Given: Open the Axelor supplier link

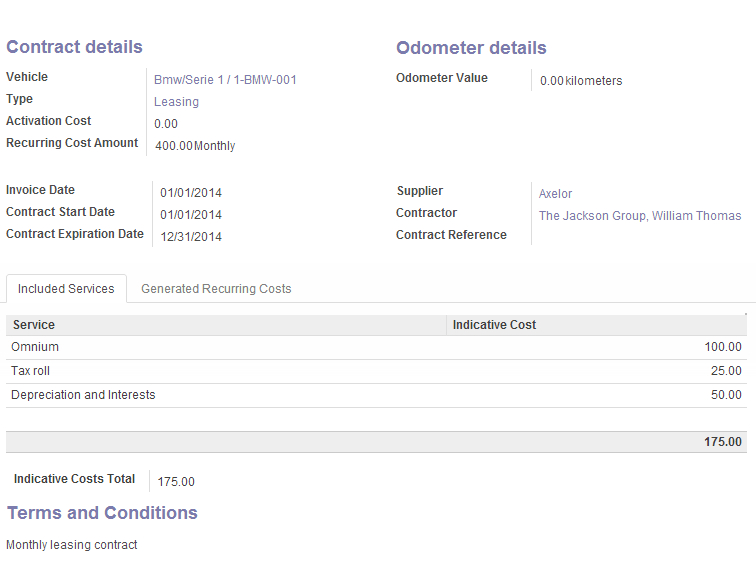Looking at the screenshot, I should pos(555,194).
